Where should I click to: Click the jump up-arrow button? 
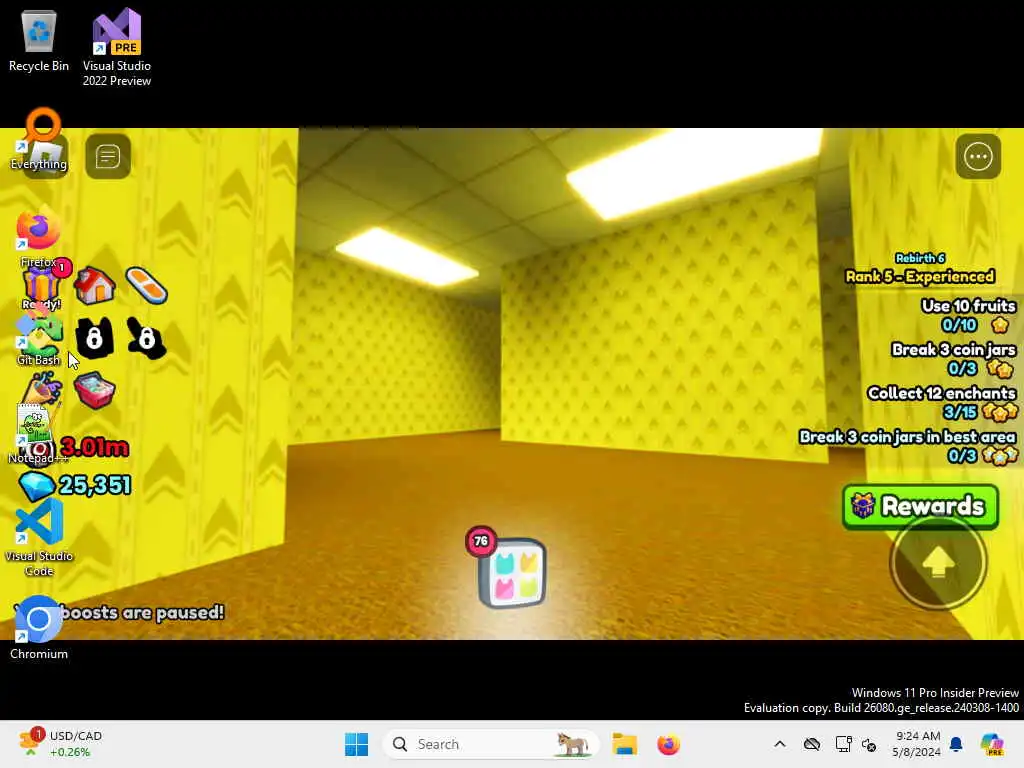tap(938, 562)
